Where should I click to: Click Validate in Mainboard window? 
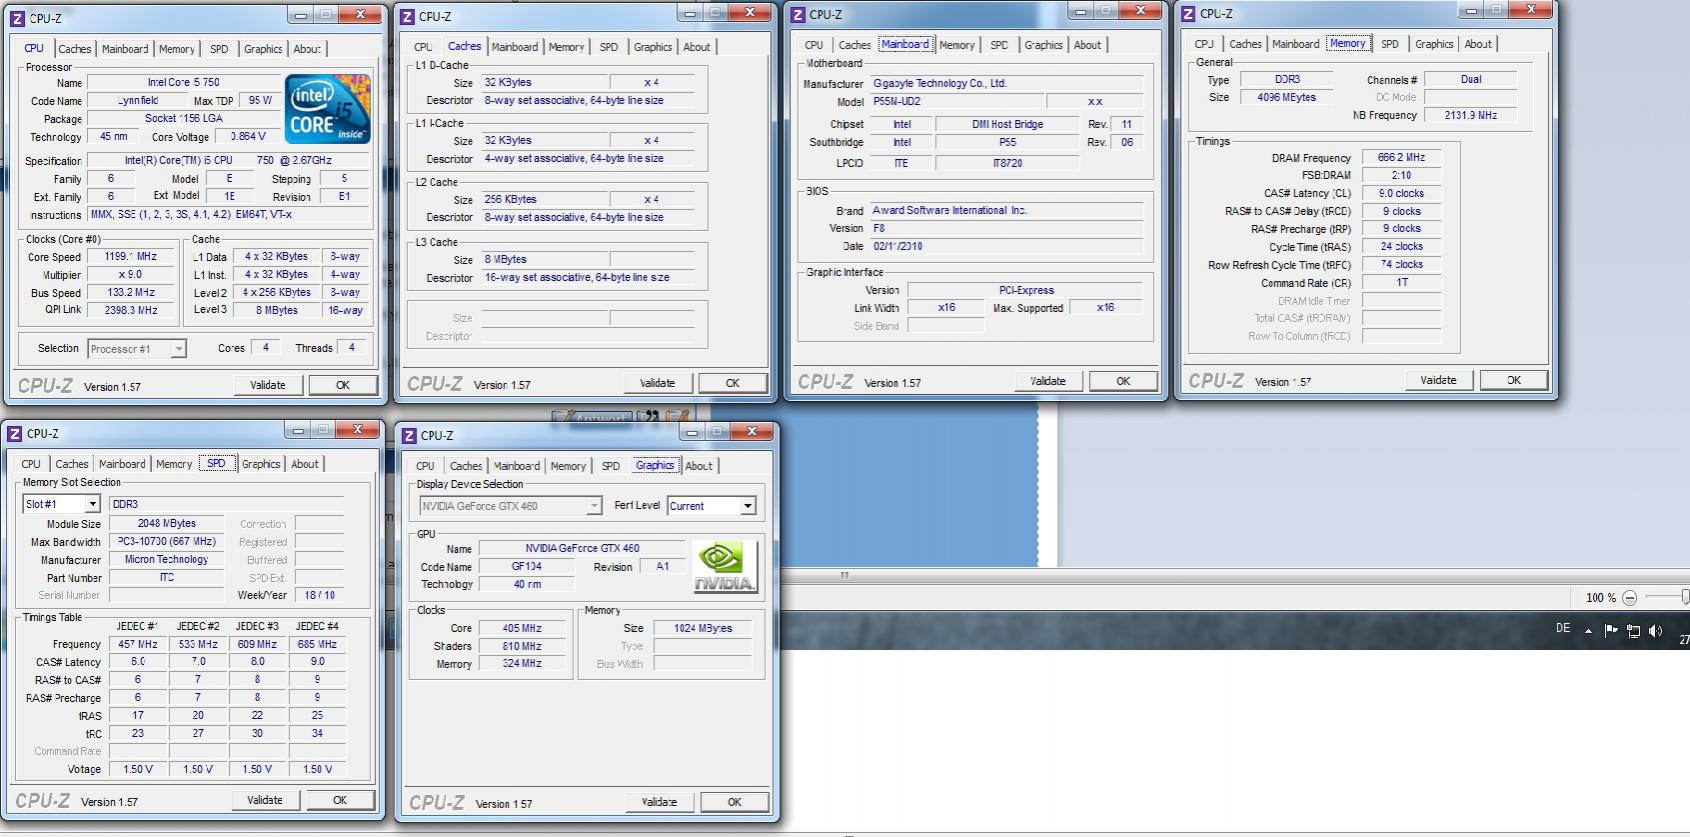click(x=1048, y=381)
